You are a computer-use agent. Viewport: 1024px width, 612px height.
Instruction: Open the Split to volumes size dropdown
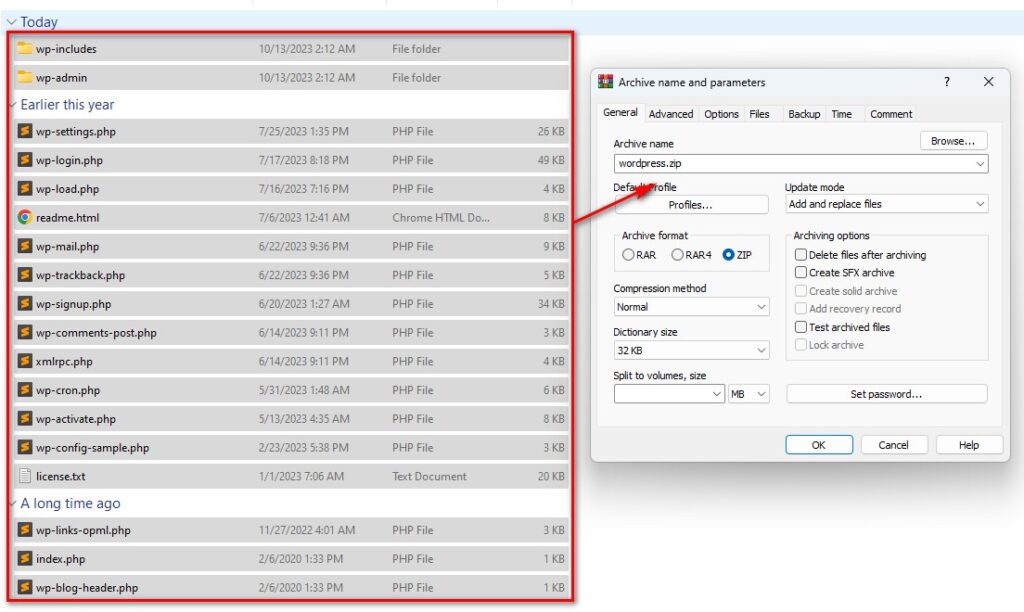point(716,394)
